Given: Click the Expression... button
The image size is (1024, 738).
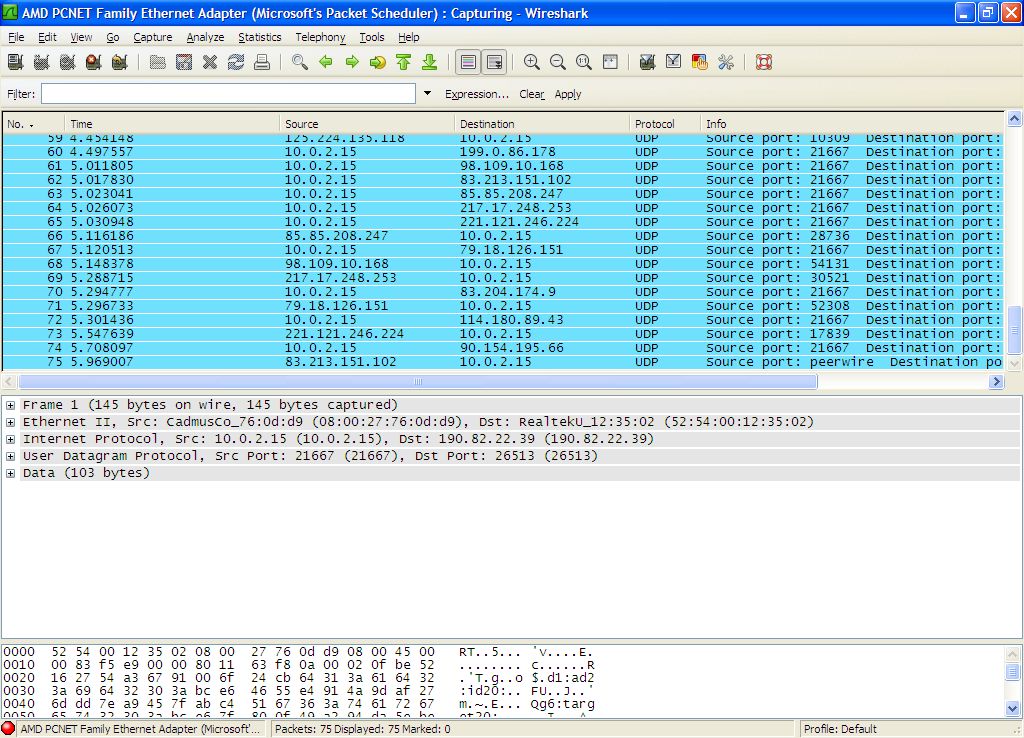Looking at the screenshot, I should 477,94.
